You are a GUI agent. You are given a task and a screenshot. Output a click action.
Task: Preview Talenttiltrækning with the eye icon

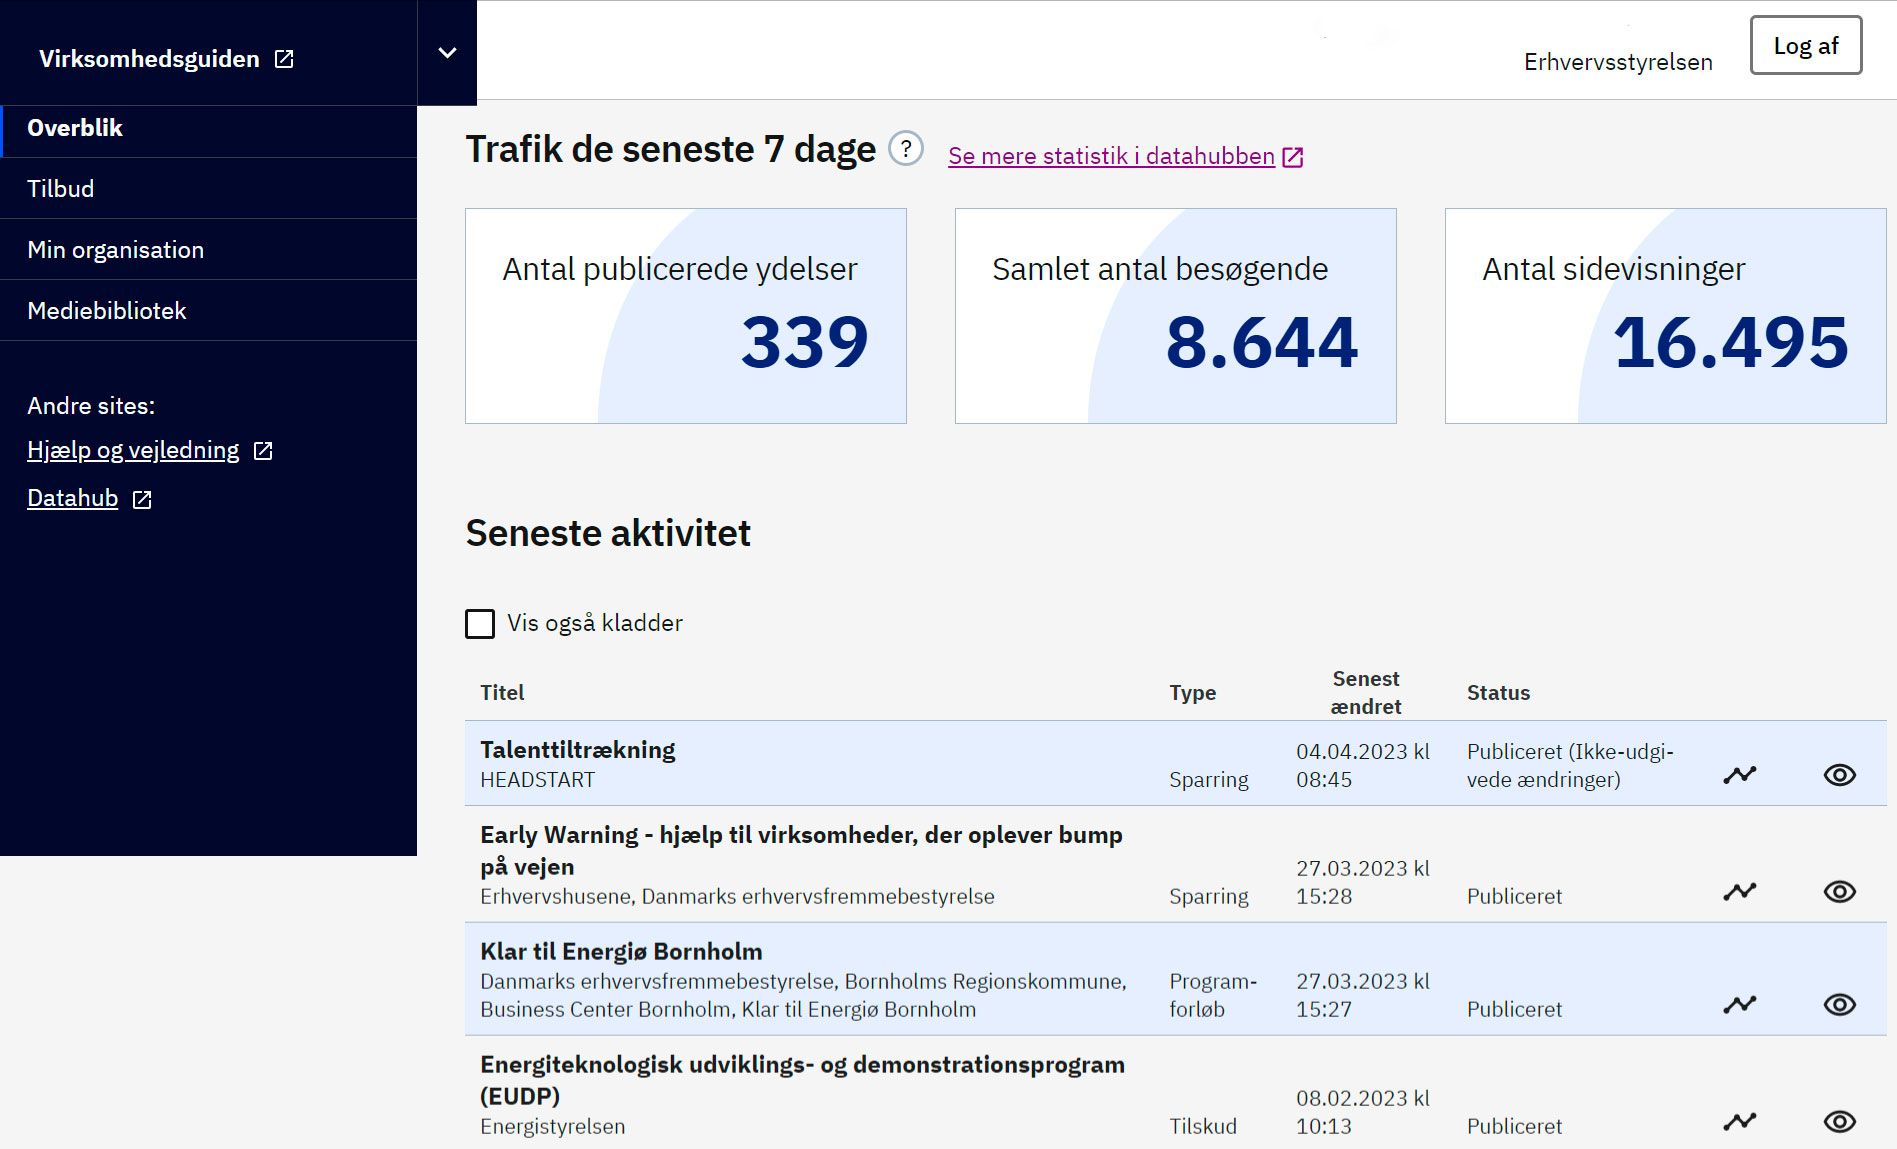[1839, 775]
